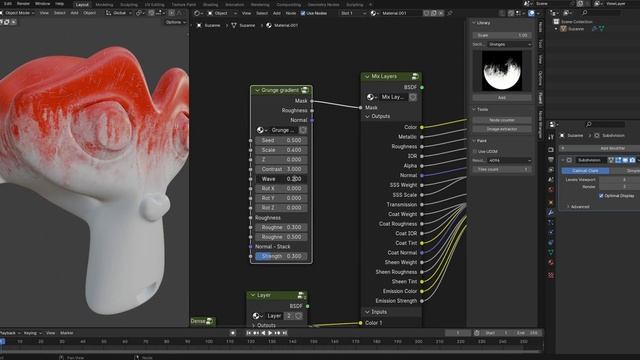Viewport: 640px width, 360px height.
Task: Click the fake user shield beside Mix Lay datablock
Action: (413, 97)
